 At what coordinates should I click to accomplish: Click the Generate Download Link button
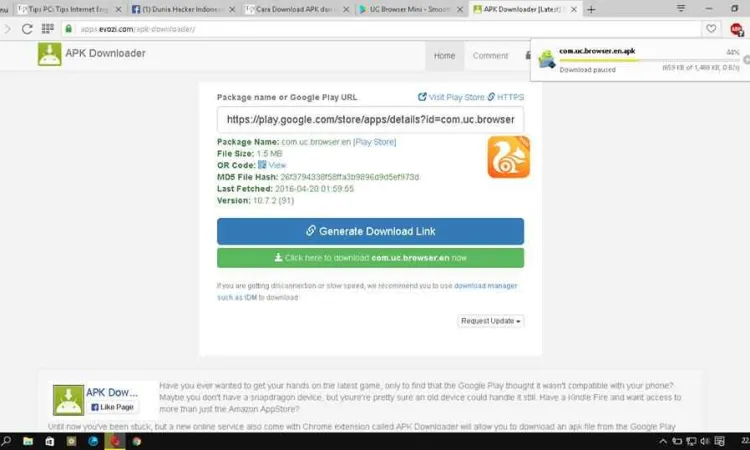tap(370, 231)
